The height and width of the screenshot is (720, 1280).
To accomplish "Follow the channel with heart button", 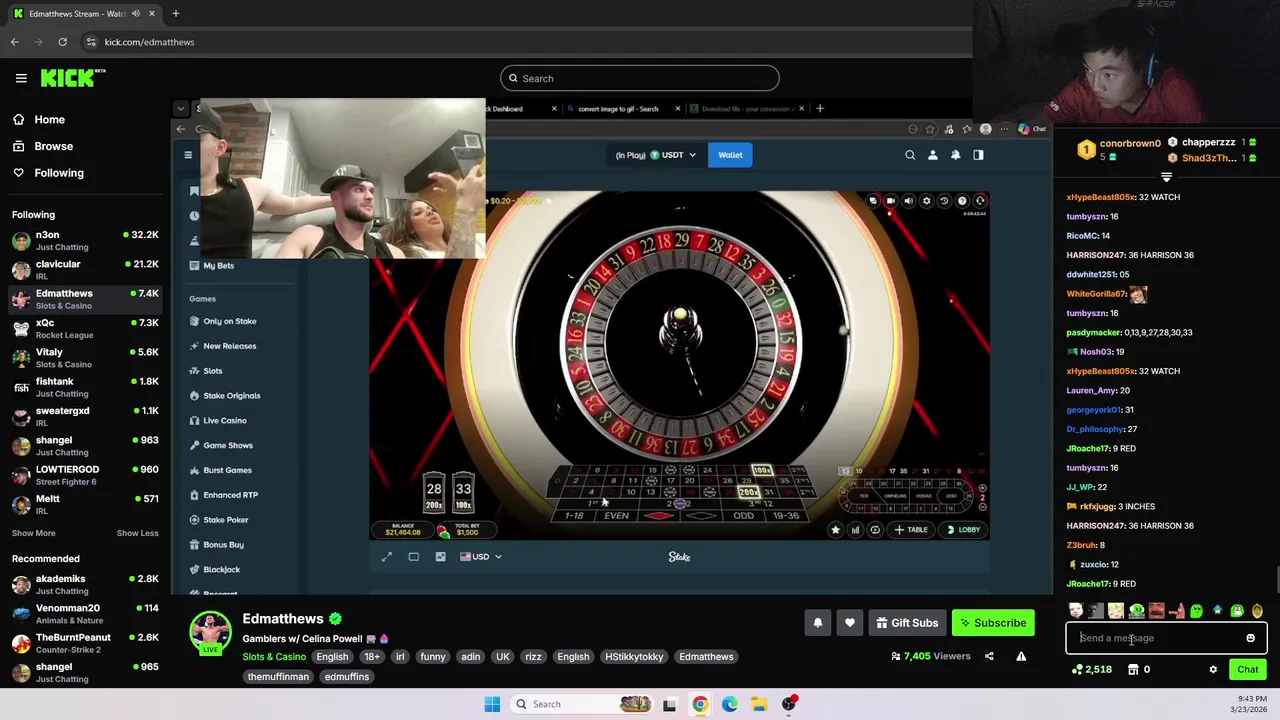I will (x=850, y=623).
